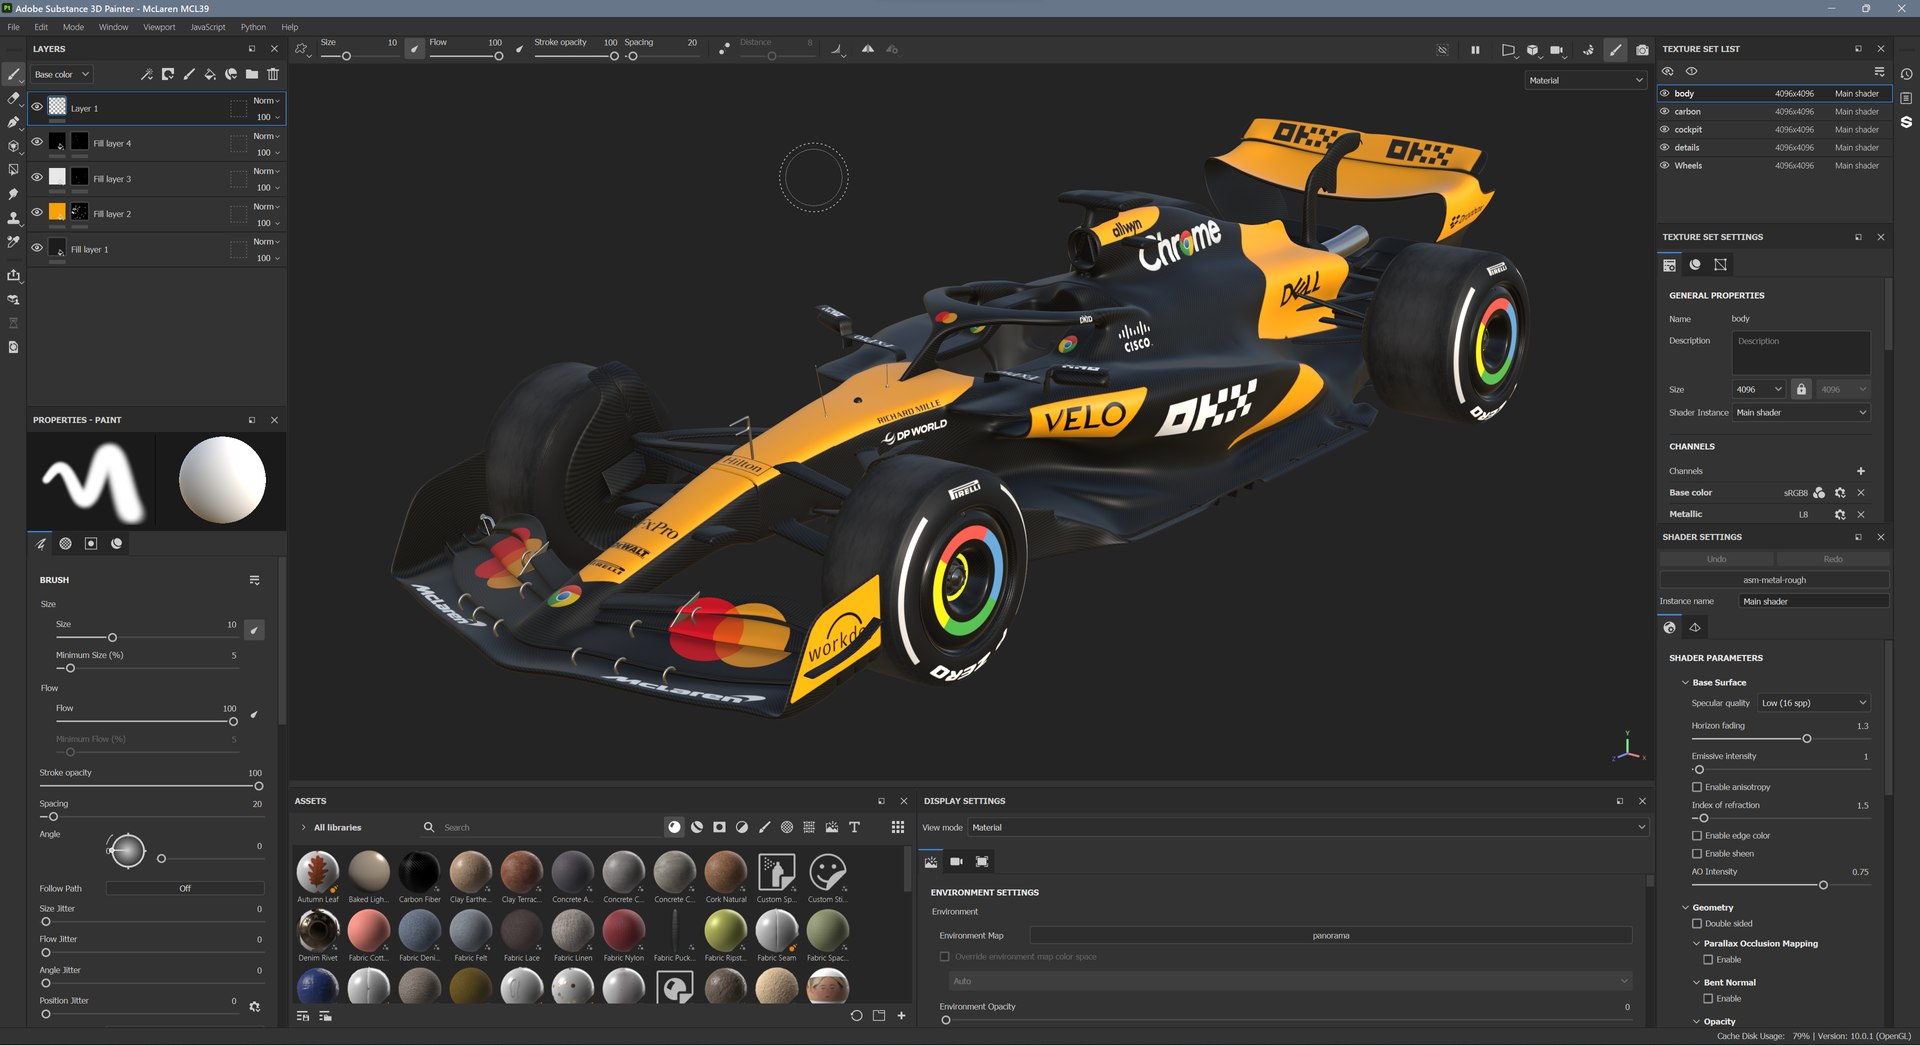This screenshot has width=1920, height=1045.
Task: Enable the anisotropy checkbox
Action: click(x=1697, y=787)
